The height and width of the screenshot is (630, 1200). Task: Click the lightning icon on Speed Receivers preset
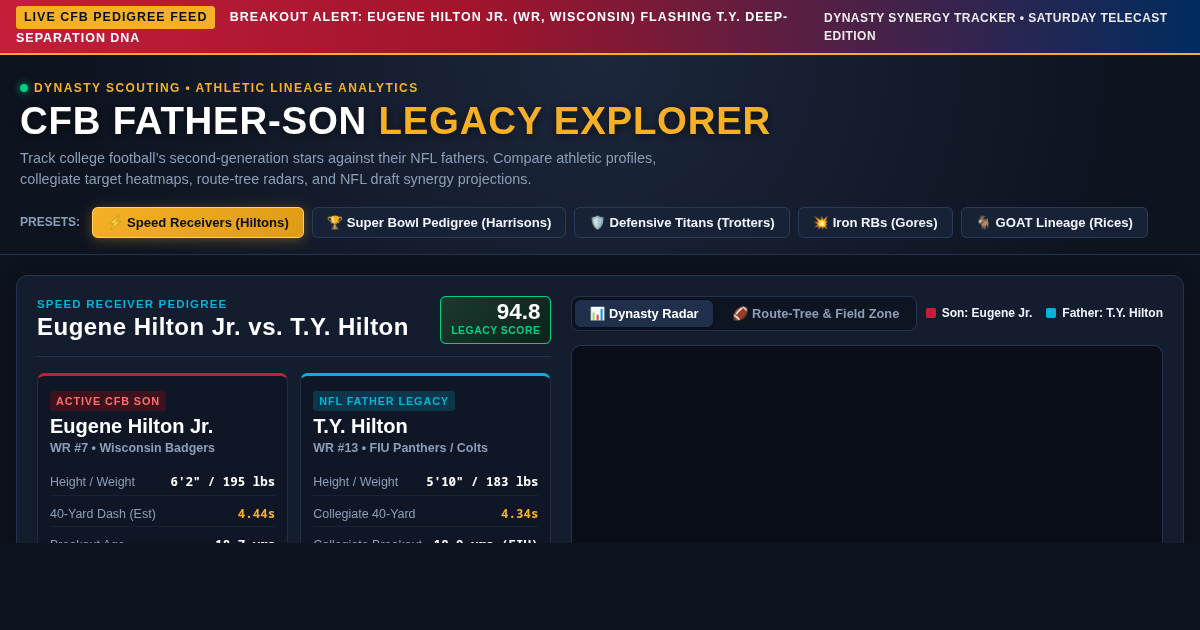(x=115, y=222)
